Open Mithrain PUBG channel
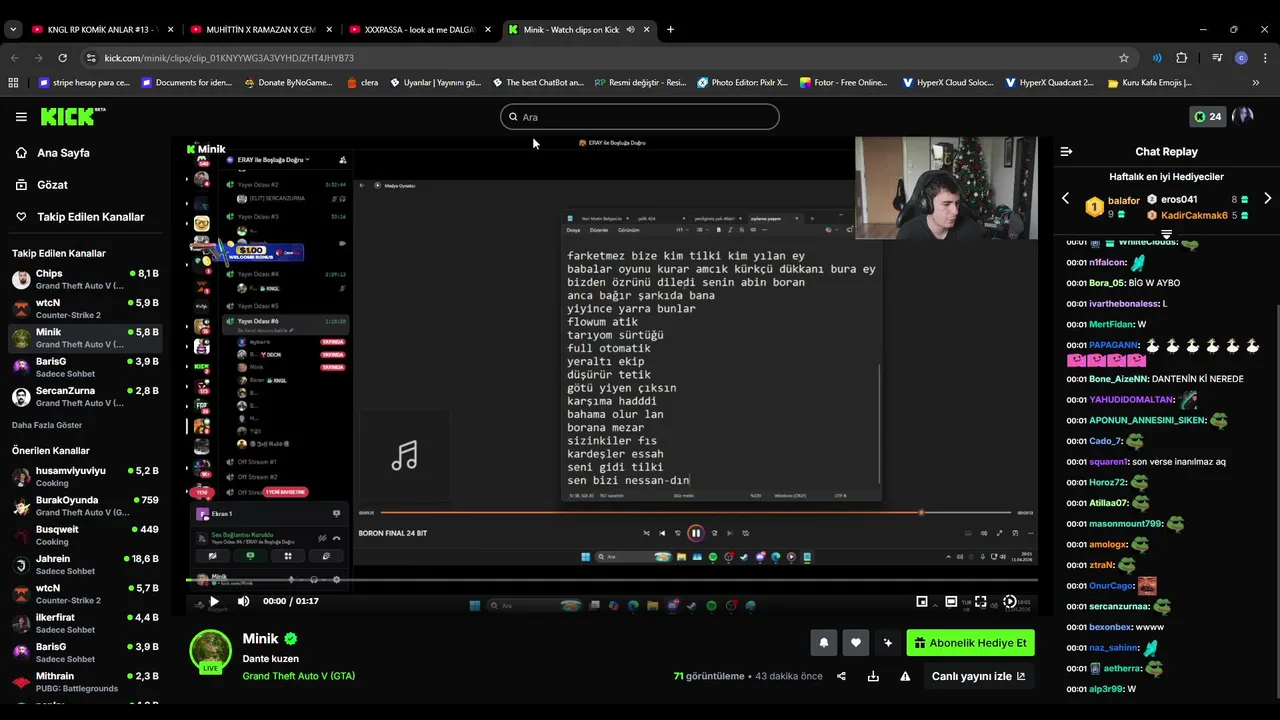The image size is (1280, 720). click(85, 682)
